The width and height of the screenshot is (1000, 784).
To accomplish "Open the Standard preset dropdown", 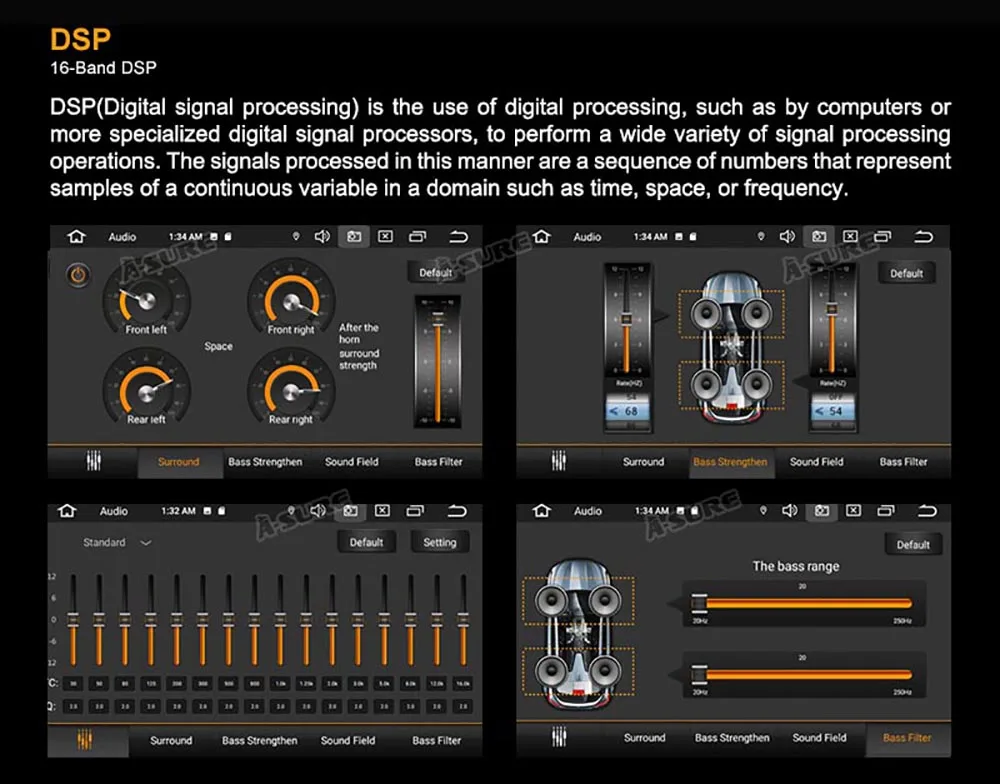I will pos(117,542).
